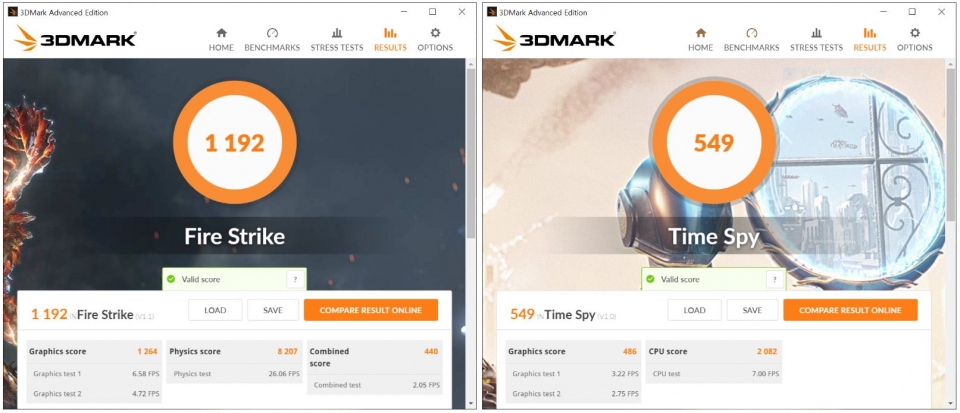Open Options gear icon in Time Spy window
Viewport: 960px width, 413px height.
pyautogui.click(x=915, y=33)
